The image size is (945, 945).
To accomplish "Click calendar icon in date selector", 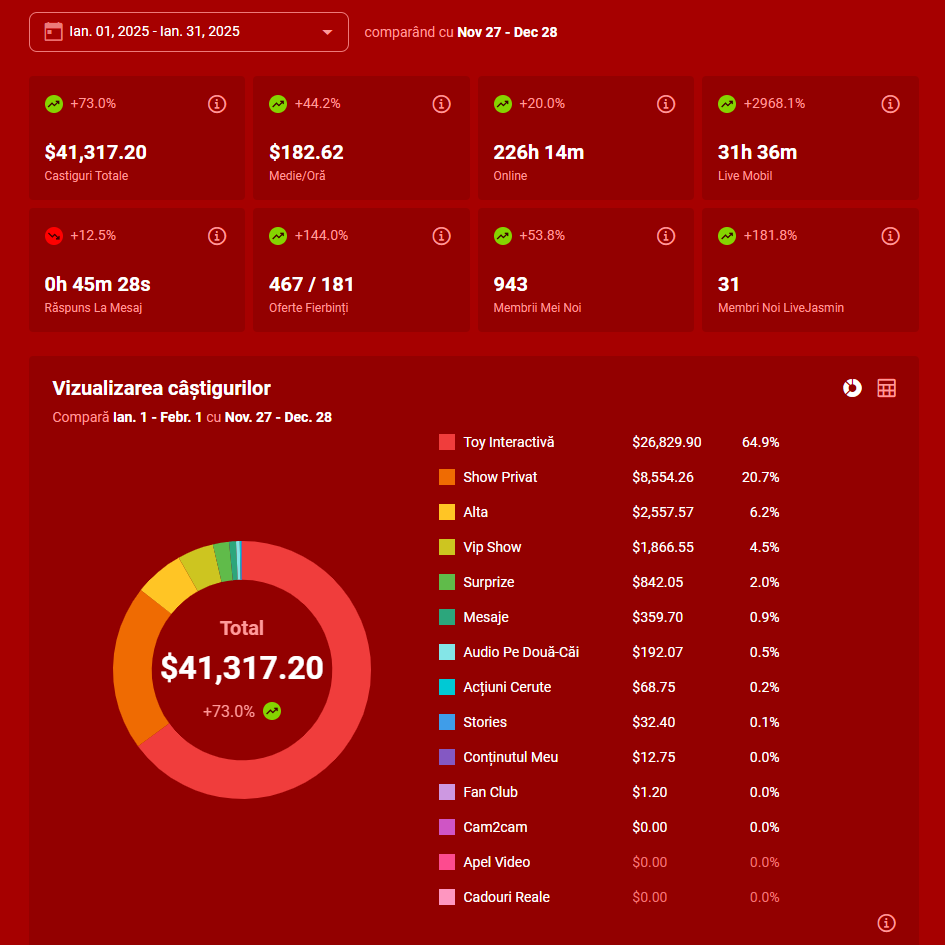I will 54,32.
